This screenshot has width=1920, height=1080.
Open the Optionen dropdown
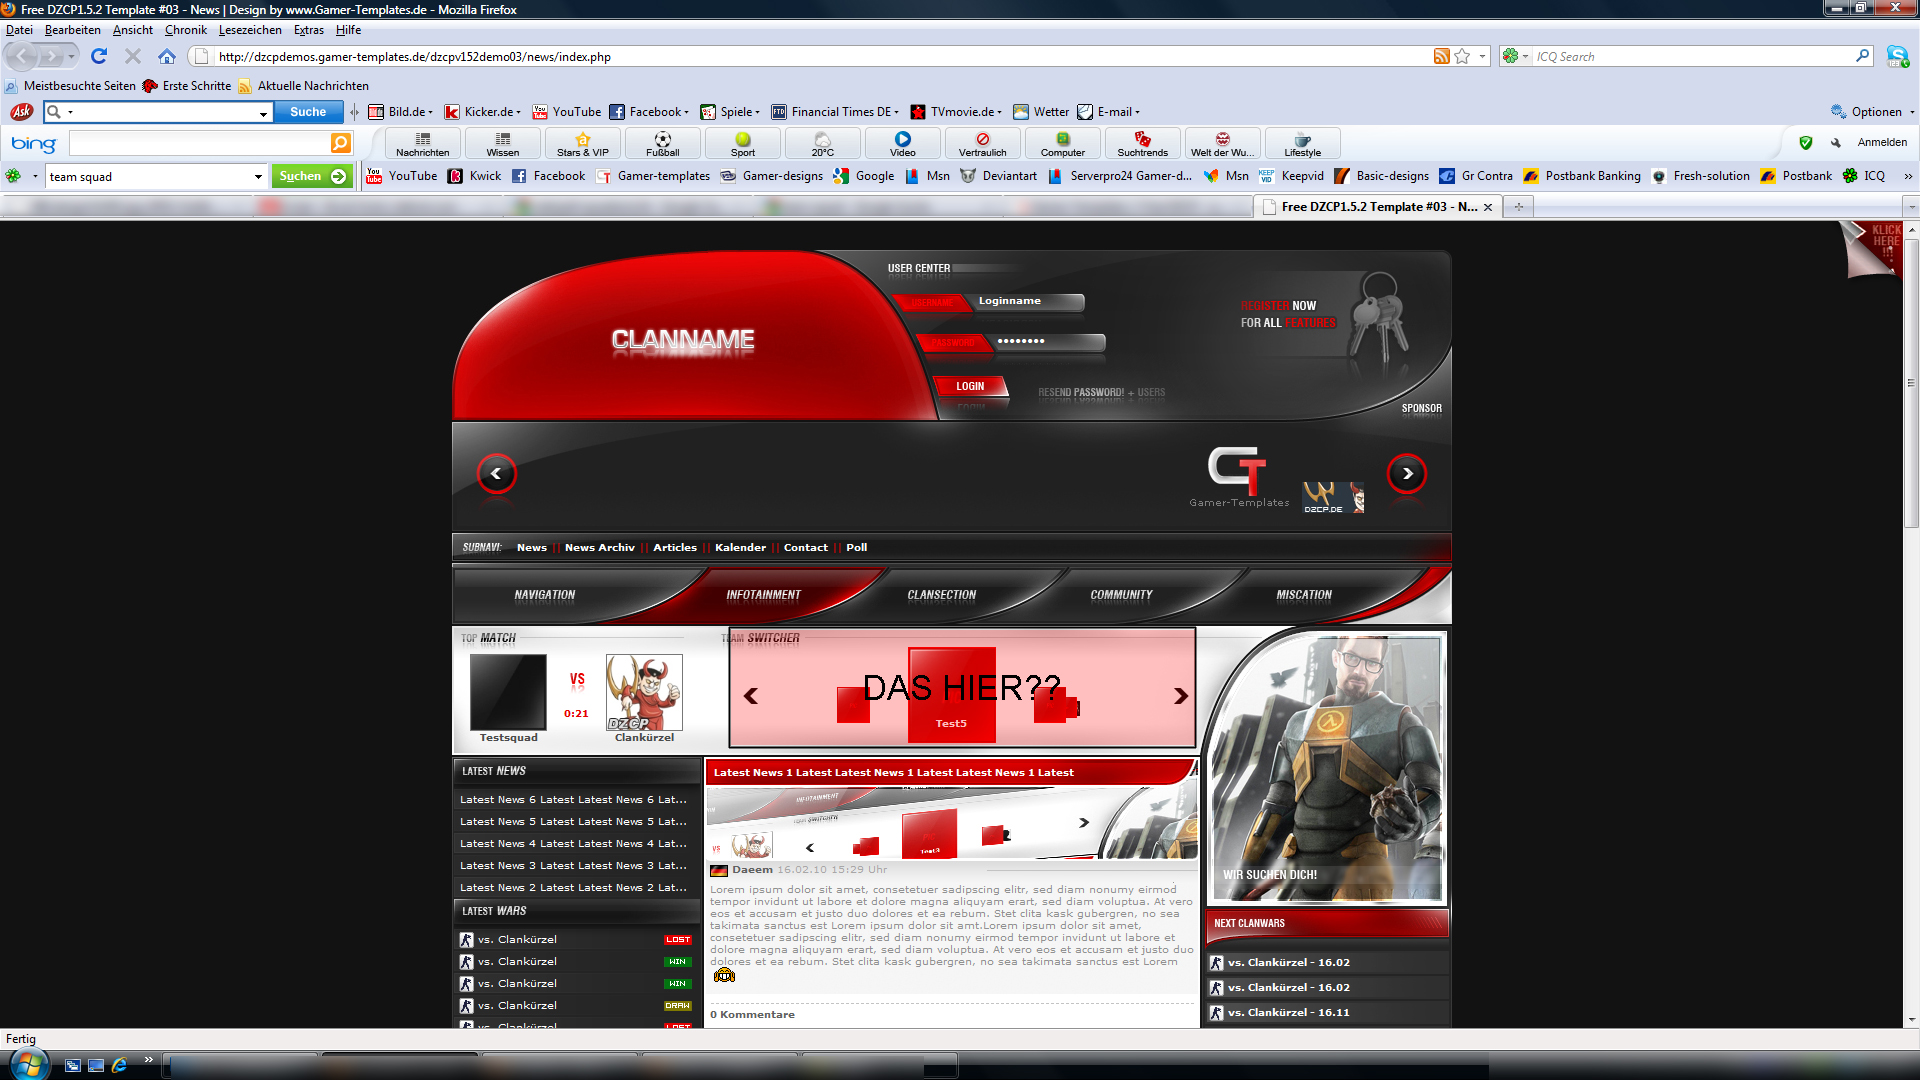point(1873,112)
